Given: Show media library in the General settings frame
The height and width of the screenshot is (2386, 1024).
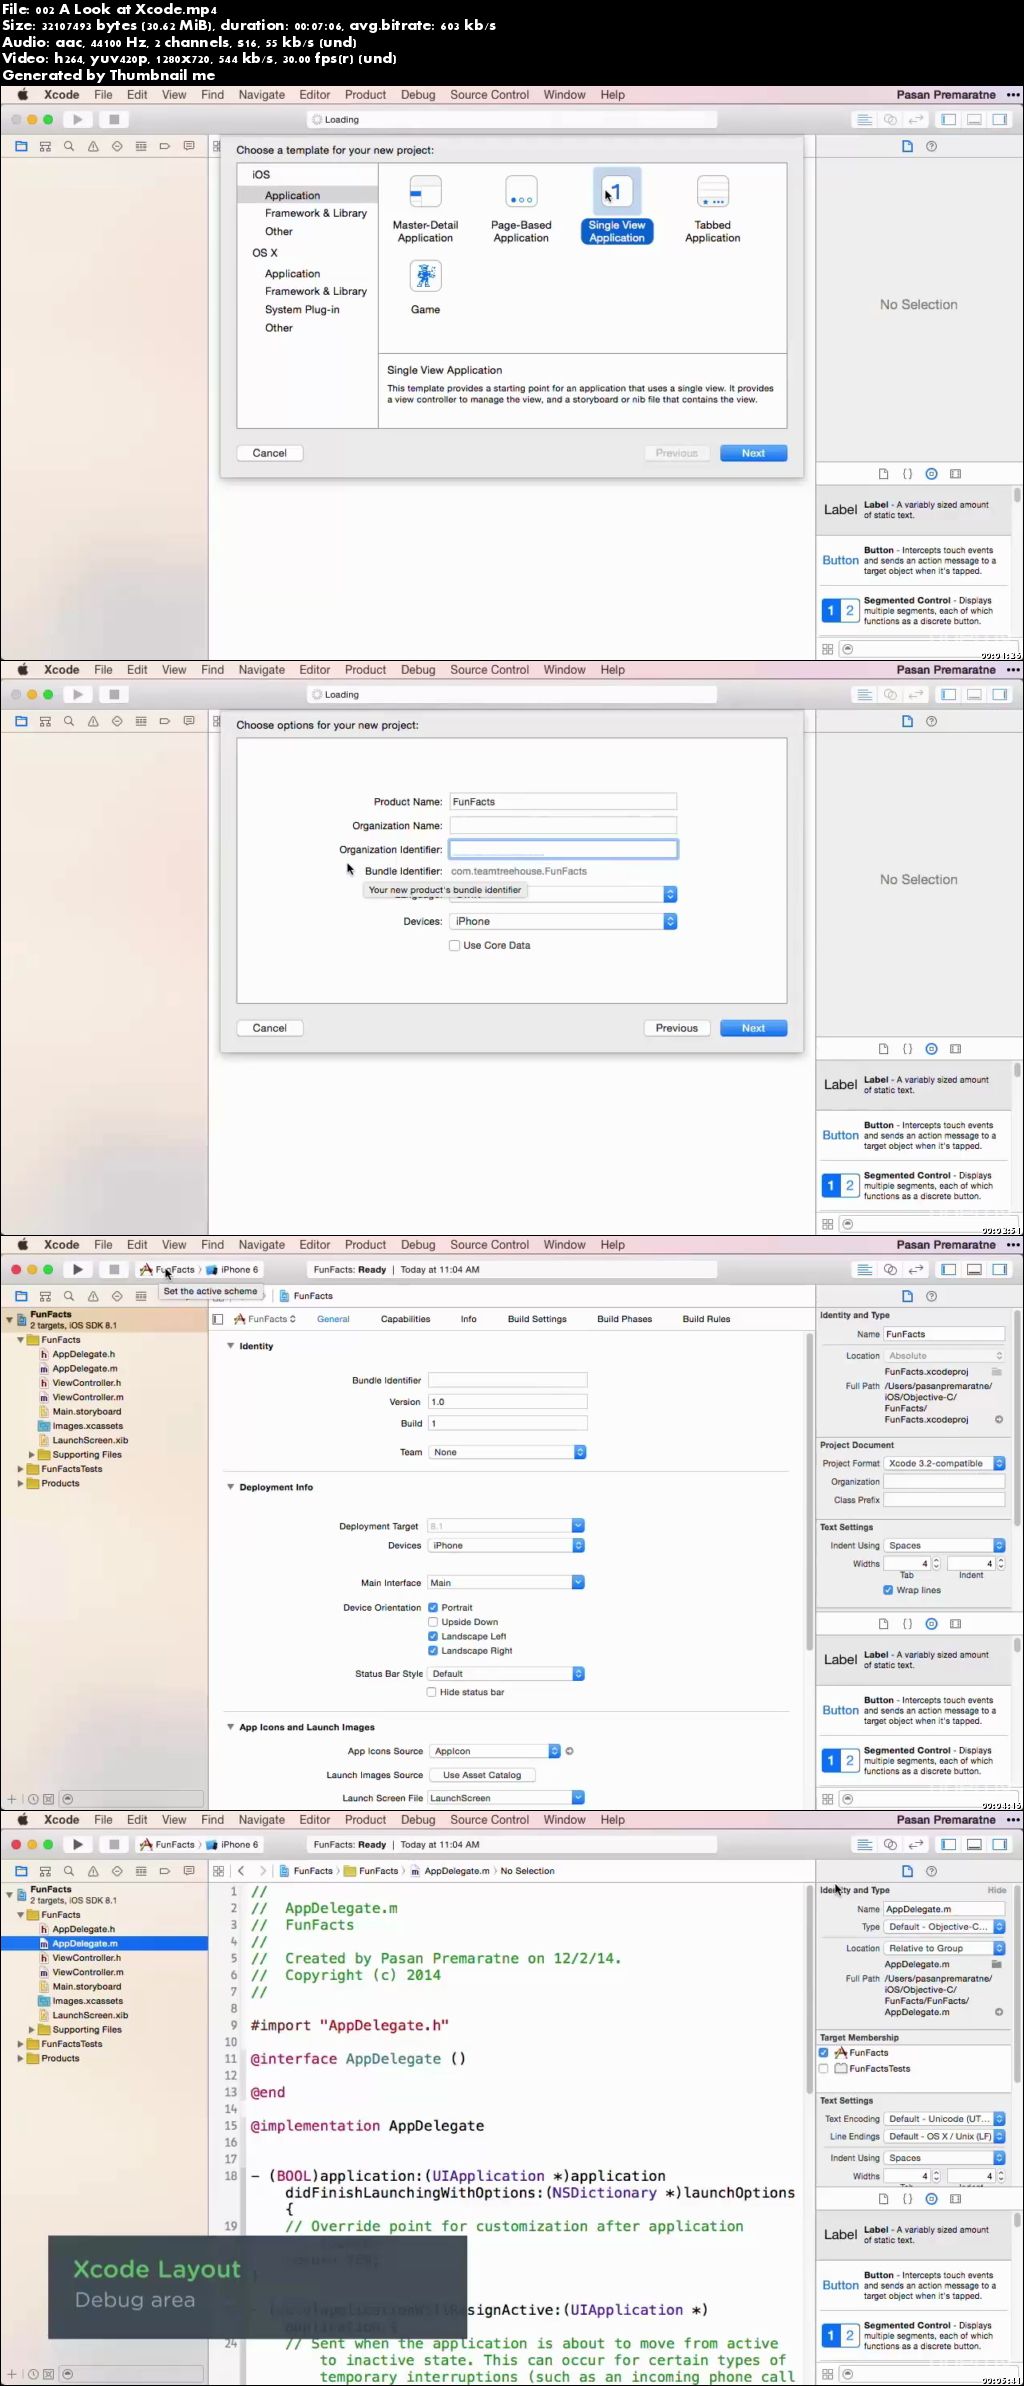Looking at the screenshot, I should [x=955, y=1624].
